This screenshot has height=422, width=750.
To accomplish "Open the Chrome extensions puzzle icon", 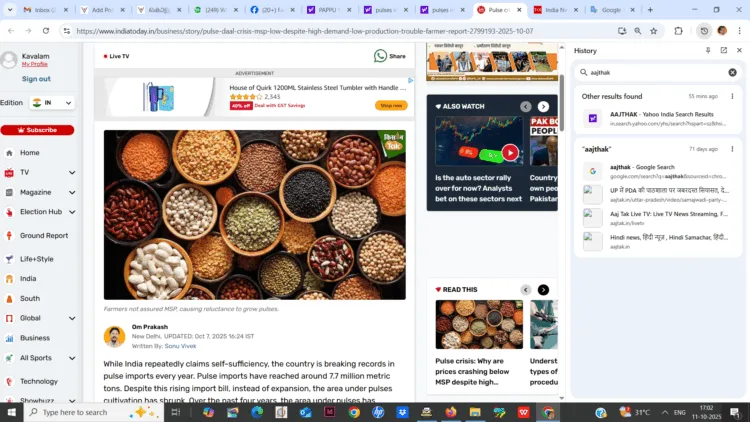I will pyautogui.click(x=678, y=31).
